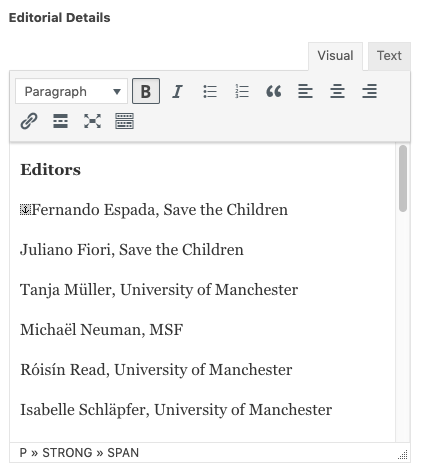Click the editor resize handle corner
Image resolution: width=422 pixels, height=470 pixels.
click(403, 455)
